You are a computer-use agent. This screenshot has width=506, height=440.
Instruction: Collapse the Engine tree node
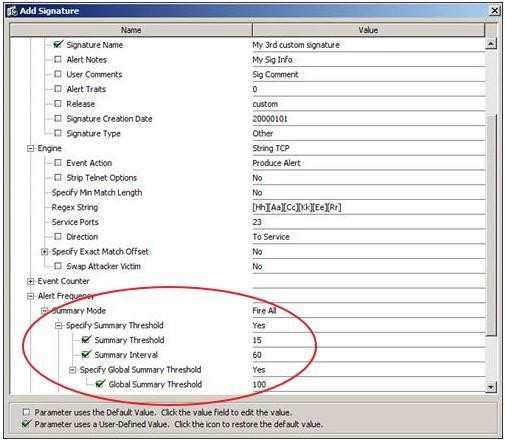pyautogui.click(x=30, y=148)
